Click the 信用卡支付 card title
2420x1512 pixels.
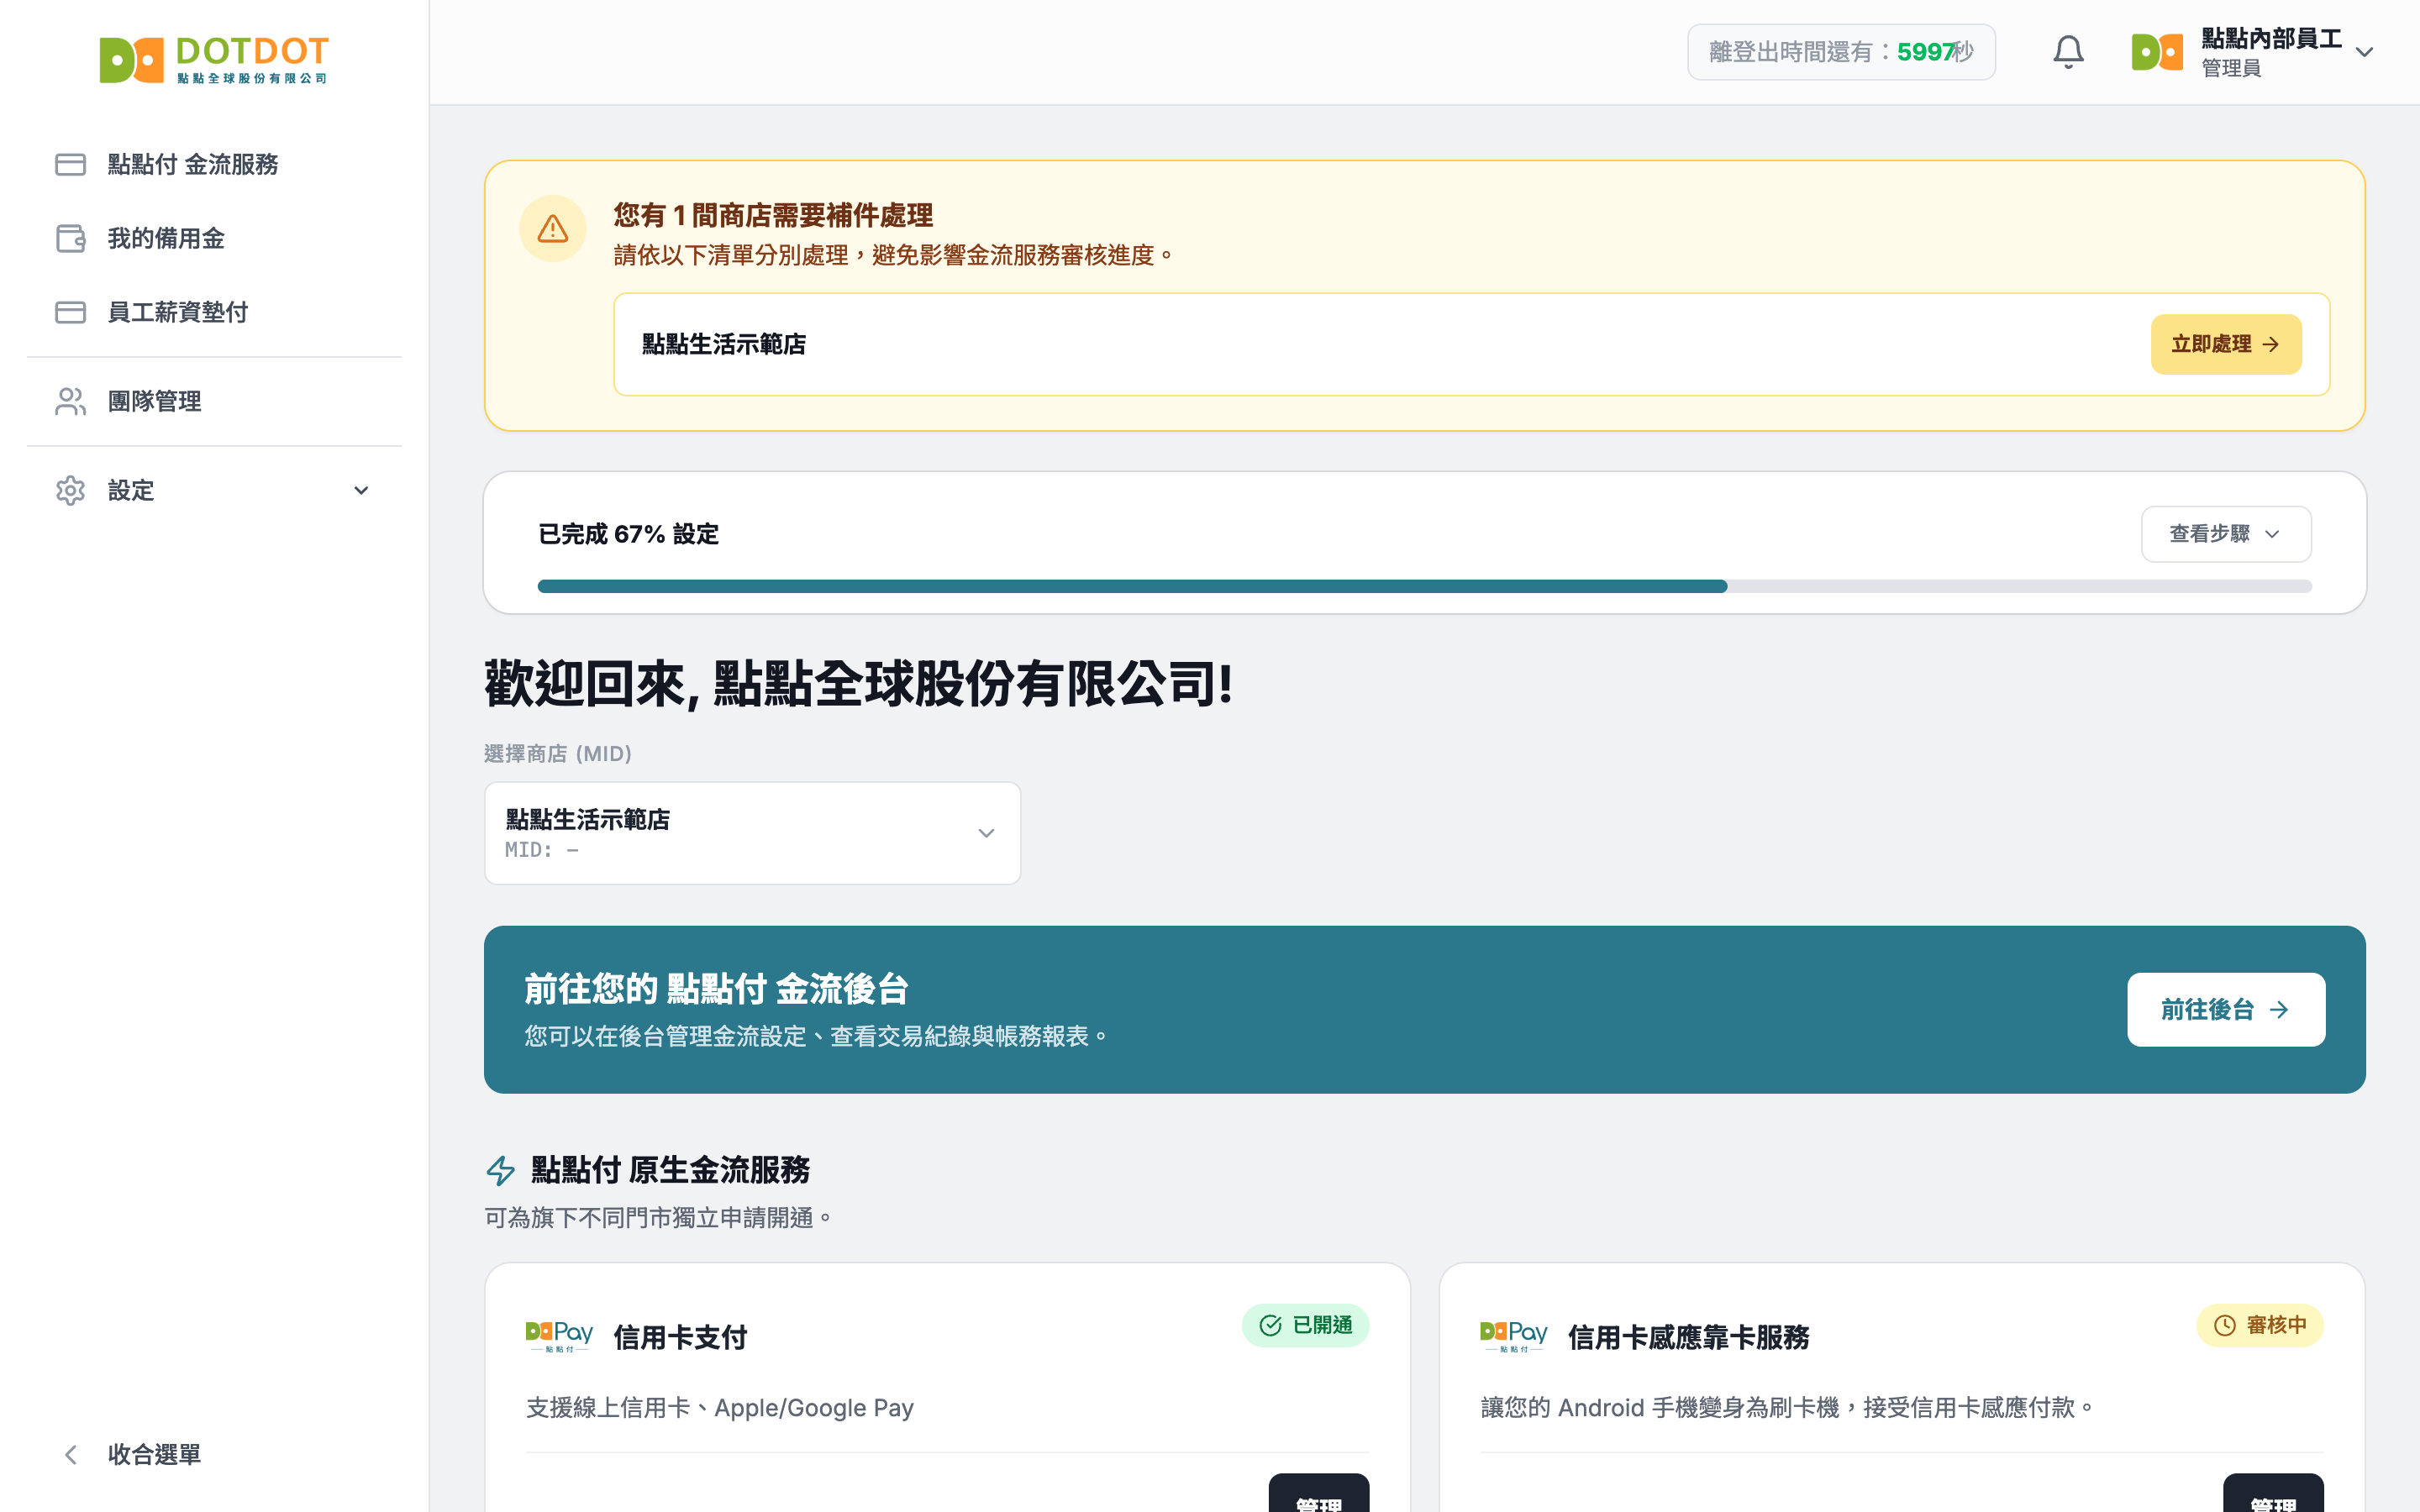(680, 1337)
